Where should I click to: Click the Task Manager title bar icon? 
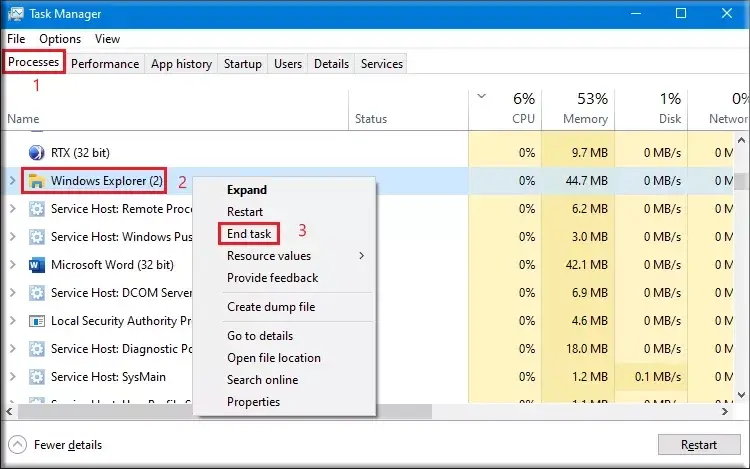point(15,13)
